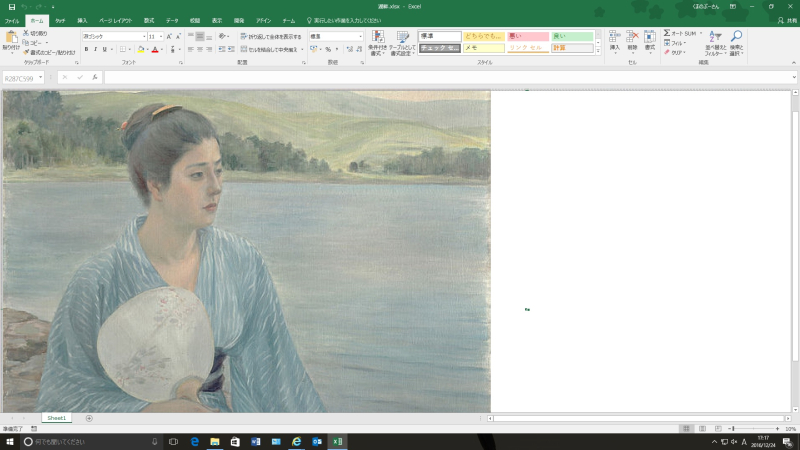
Task: Cut the selection with the scissors icon
Action: tap(26, 33)
